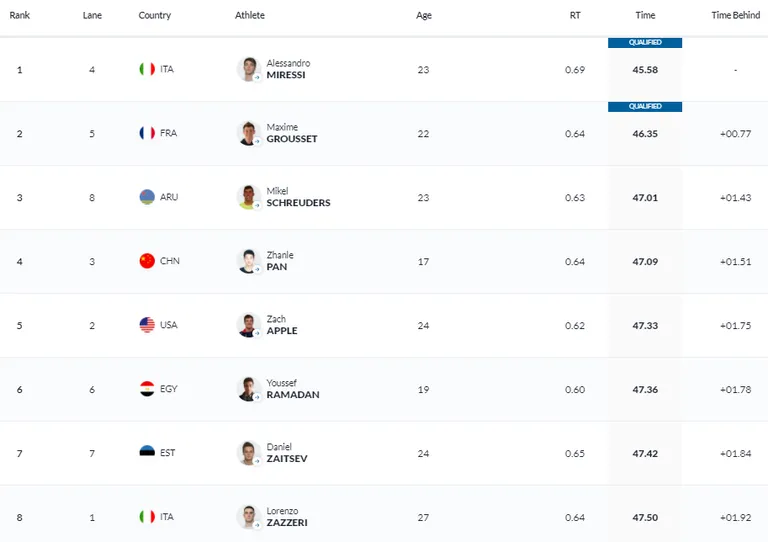
Task: Sort by the RT column header
Action: tap(575, 15)
